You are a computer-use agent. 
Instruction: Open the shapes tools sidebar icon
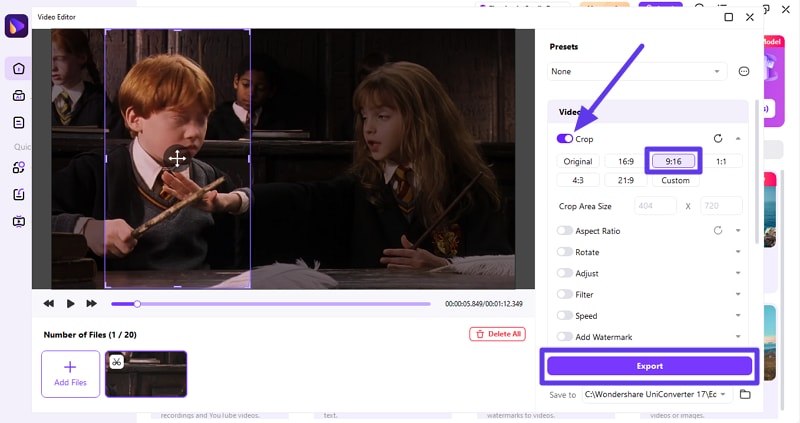click(x=19, y=167)
